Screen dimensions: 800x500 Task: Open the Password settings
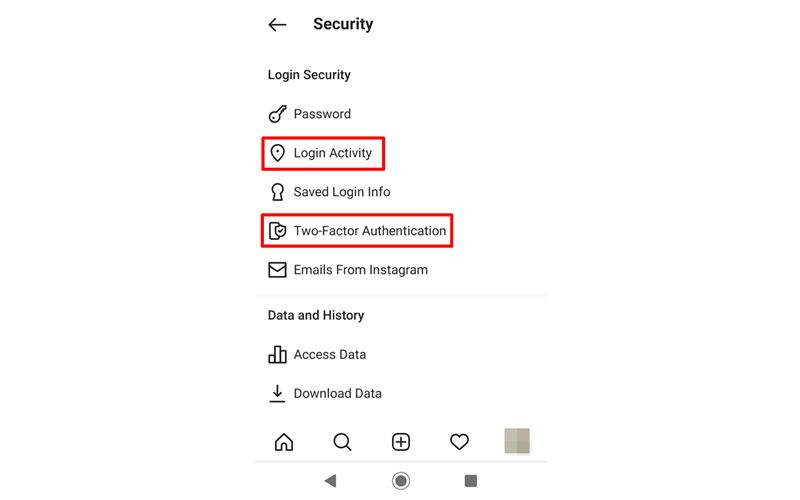[x=322, y=114]
